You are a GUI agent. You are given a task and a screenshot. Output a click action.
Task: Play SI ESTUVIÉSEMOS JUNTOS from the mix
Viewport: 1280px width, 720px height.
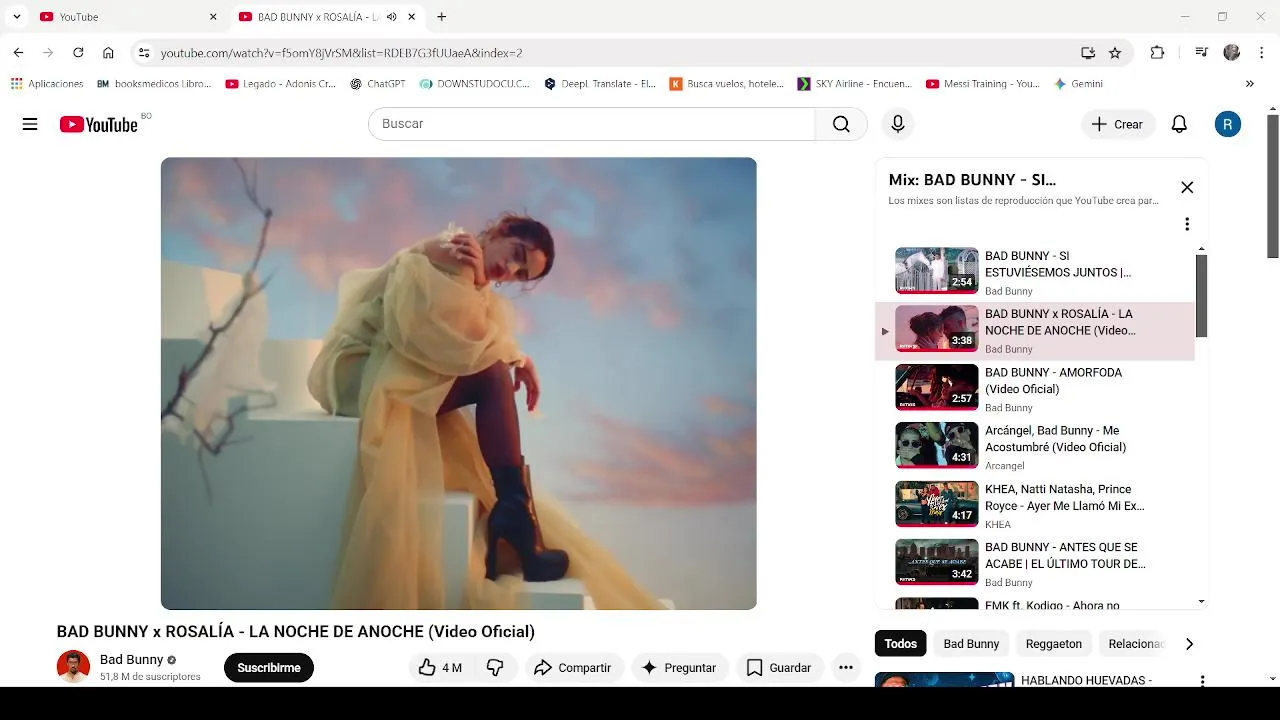point(1035,272)
